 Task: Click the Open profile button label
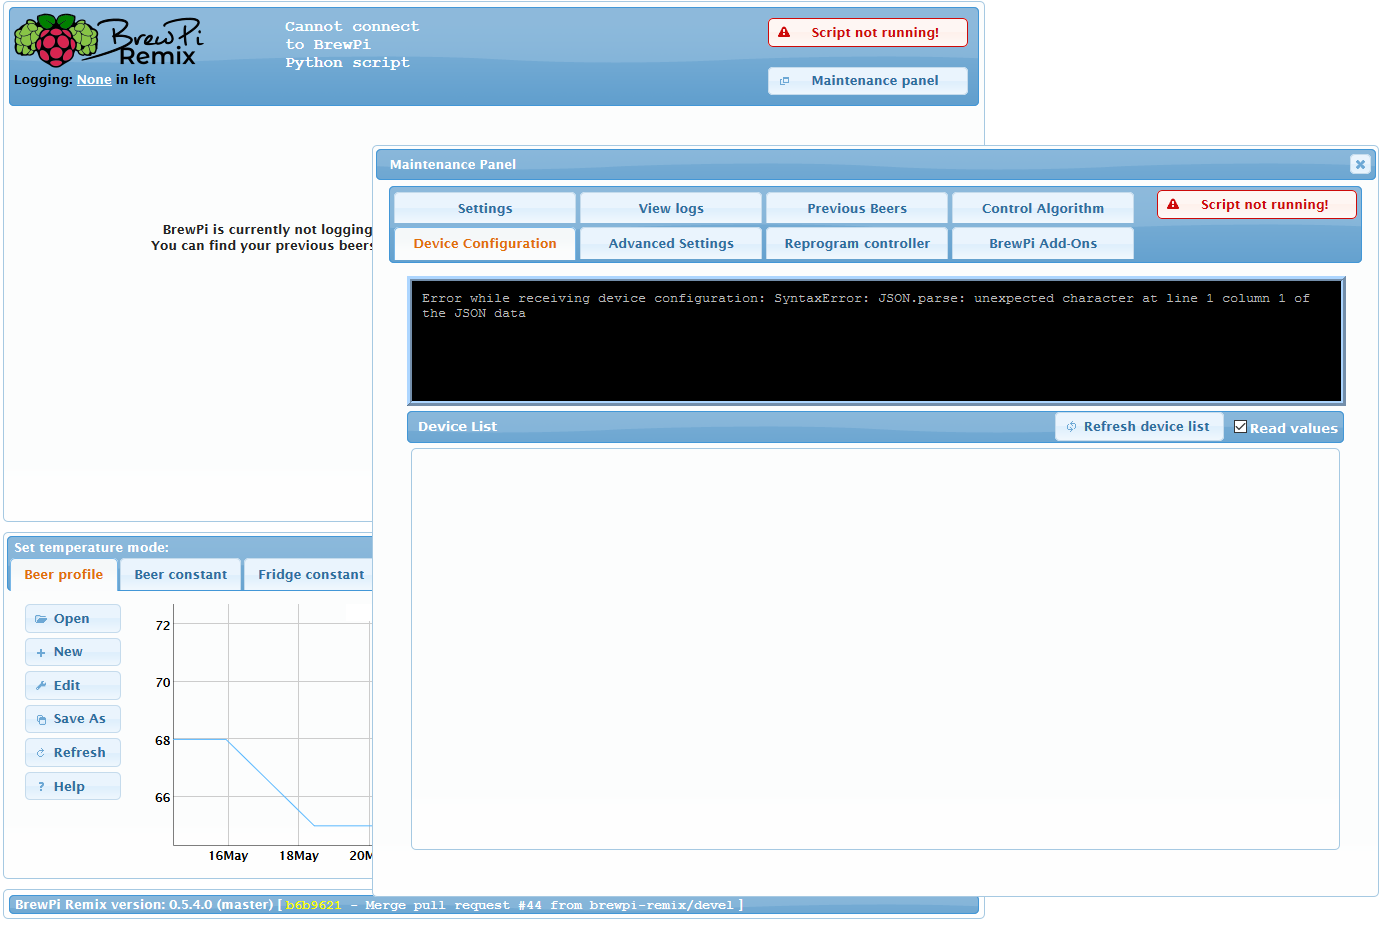tap(72, 619)
